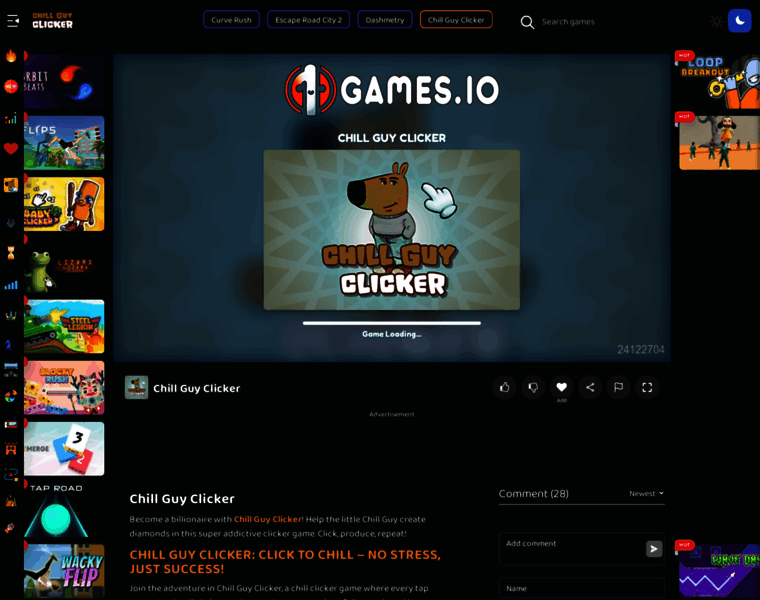Follow orange Chill Guy Clicker link in description
Viewport: 760px width, 600px height.
pyautogui.click(x=268, y=519)
